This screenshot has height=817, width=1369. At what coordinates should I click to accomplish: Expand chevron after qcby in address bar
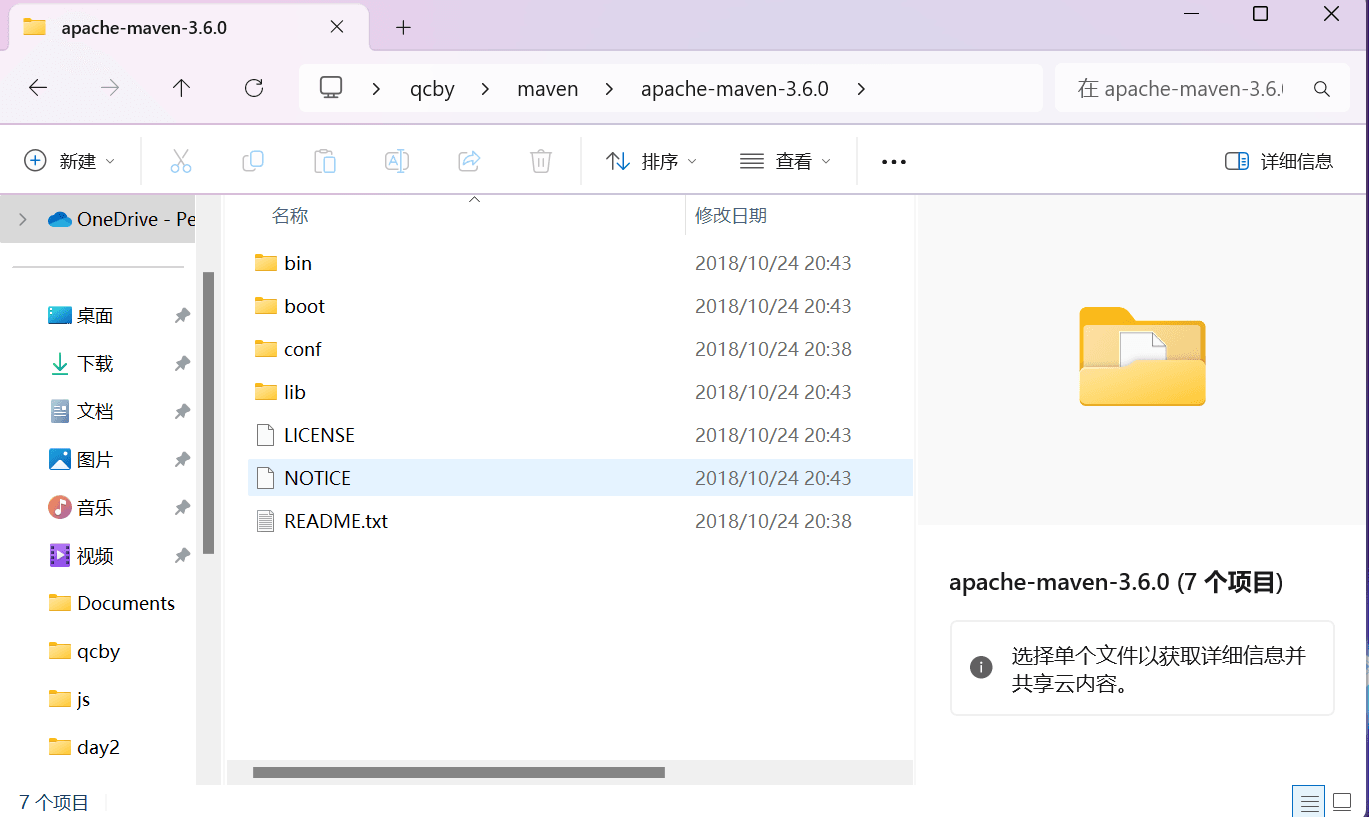coord(485,89)
